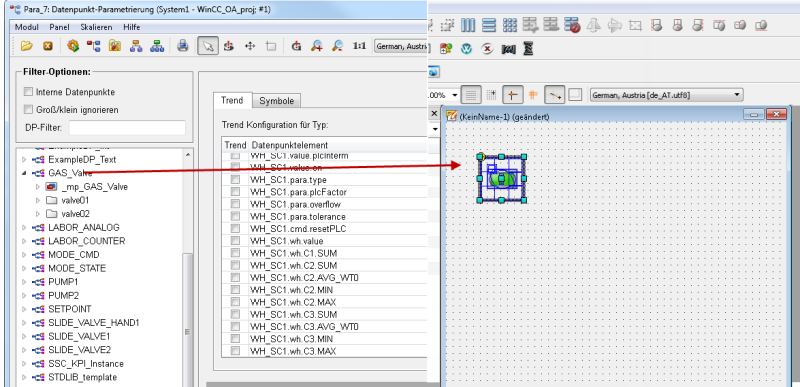The height and width of the screenshot is (387, 800).
Task: Open the Modul menu
Action: pyautogui.click(x=27, y=27)
